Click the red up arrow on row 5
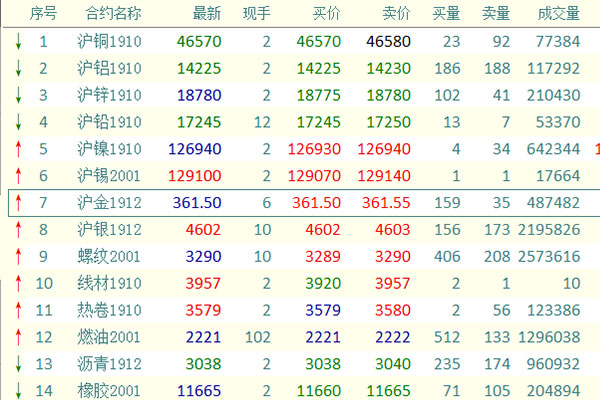 [18, 149]
